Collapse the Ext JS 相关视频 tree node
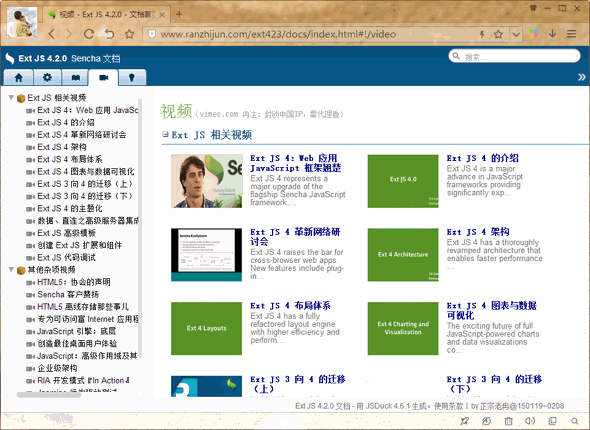Image resolution: width=590 pixels, height=430 pixels. point(11,97)
